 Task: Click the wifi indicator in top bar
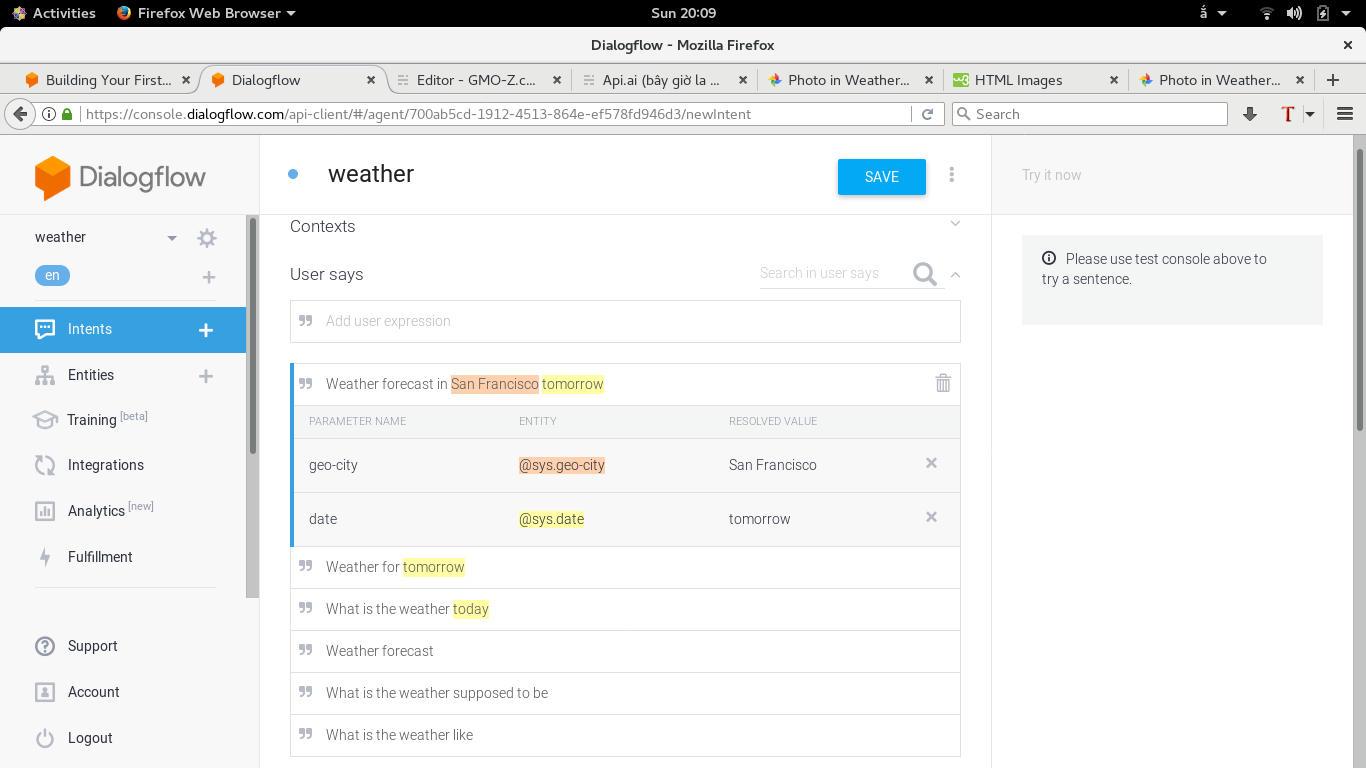pos(1267,13)
